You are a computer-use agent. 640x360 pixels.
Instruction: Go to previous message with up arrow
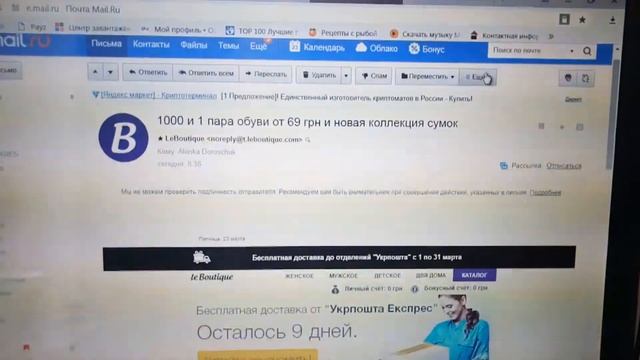click(x=95, y=72)
